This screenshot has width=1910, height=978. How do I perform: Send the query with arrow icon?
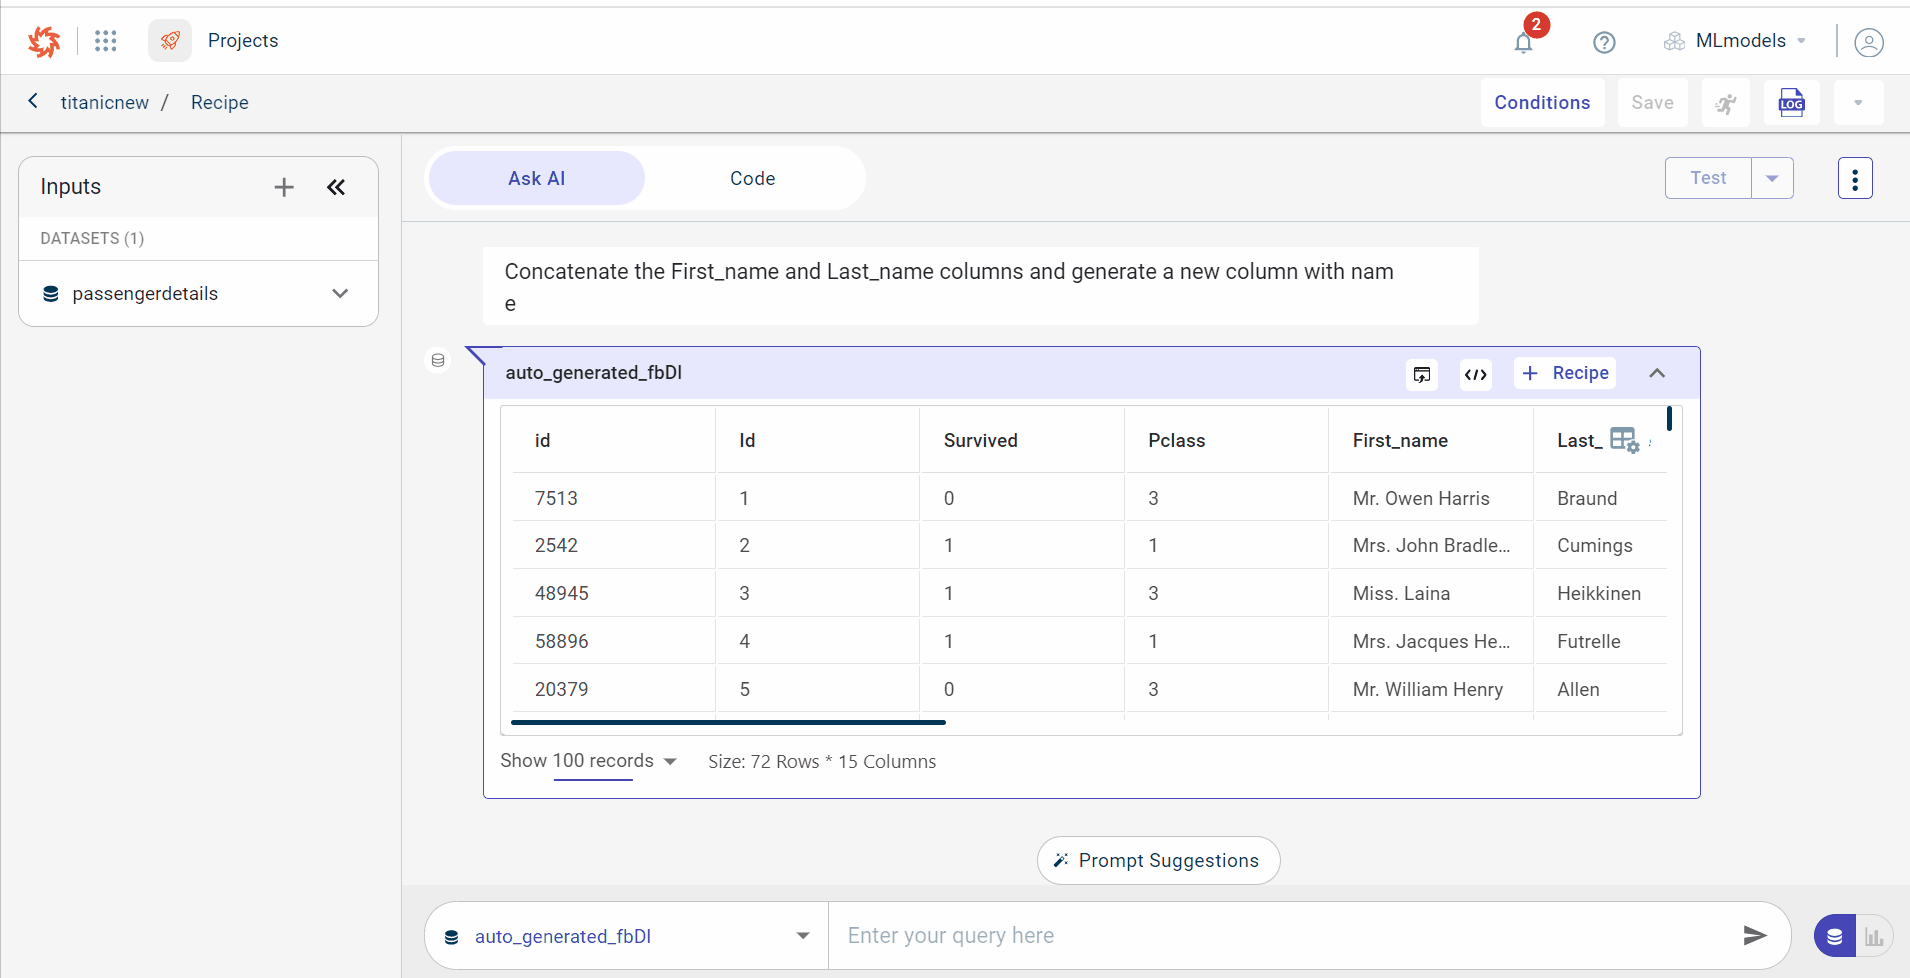[1754, 936]
